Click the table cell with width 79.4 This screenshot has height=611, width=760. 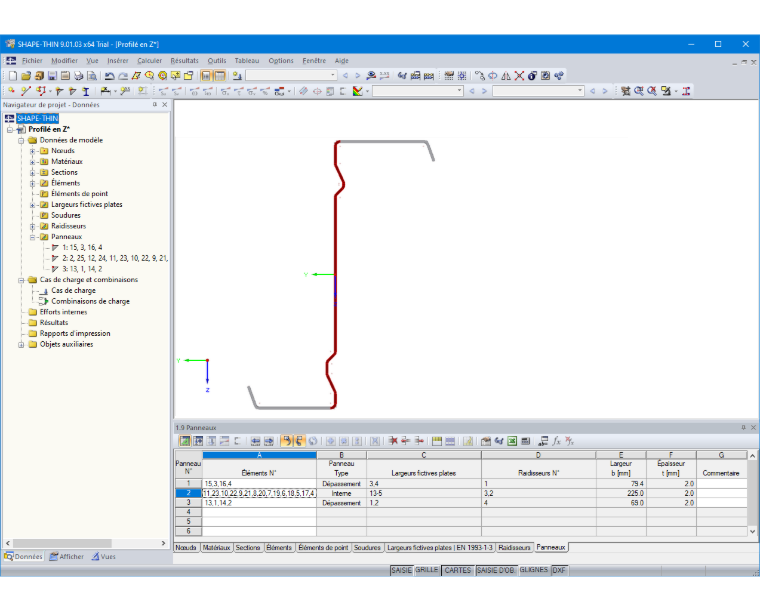[621, 484]
